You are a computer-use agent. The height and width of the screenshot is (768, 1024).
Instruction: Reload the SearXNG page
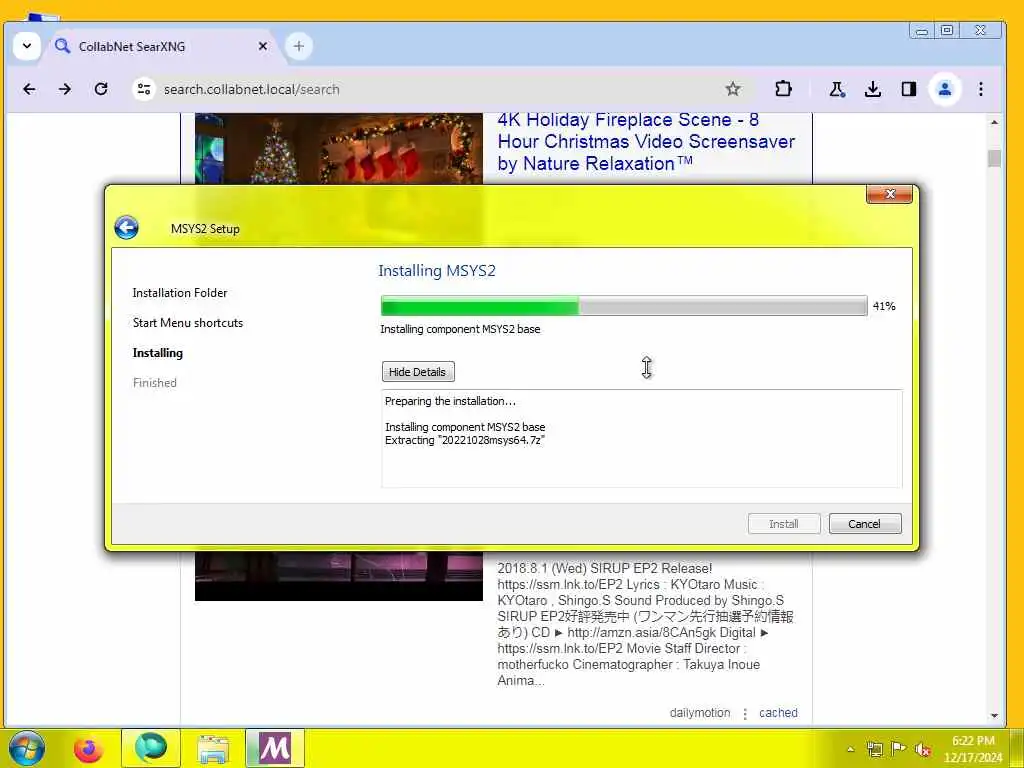[x=101, y=89]
